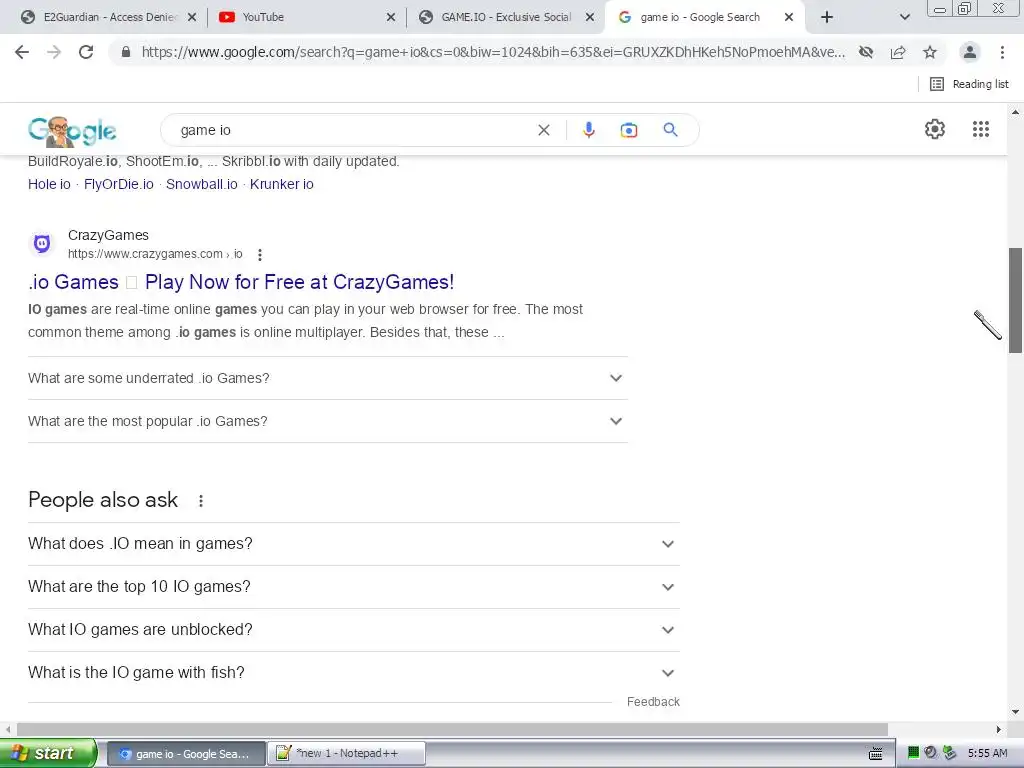Click the Google doodle logo
1024x768 pixels.
pos(72,131)
